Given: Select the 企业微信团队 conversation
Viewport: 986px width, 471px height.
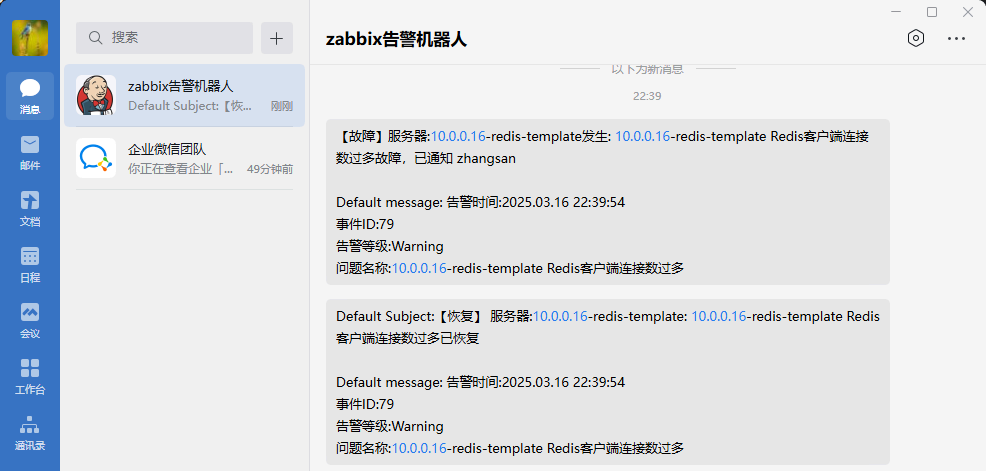Looking at the screenshot, I should pos(184,158).
